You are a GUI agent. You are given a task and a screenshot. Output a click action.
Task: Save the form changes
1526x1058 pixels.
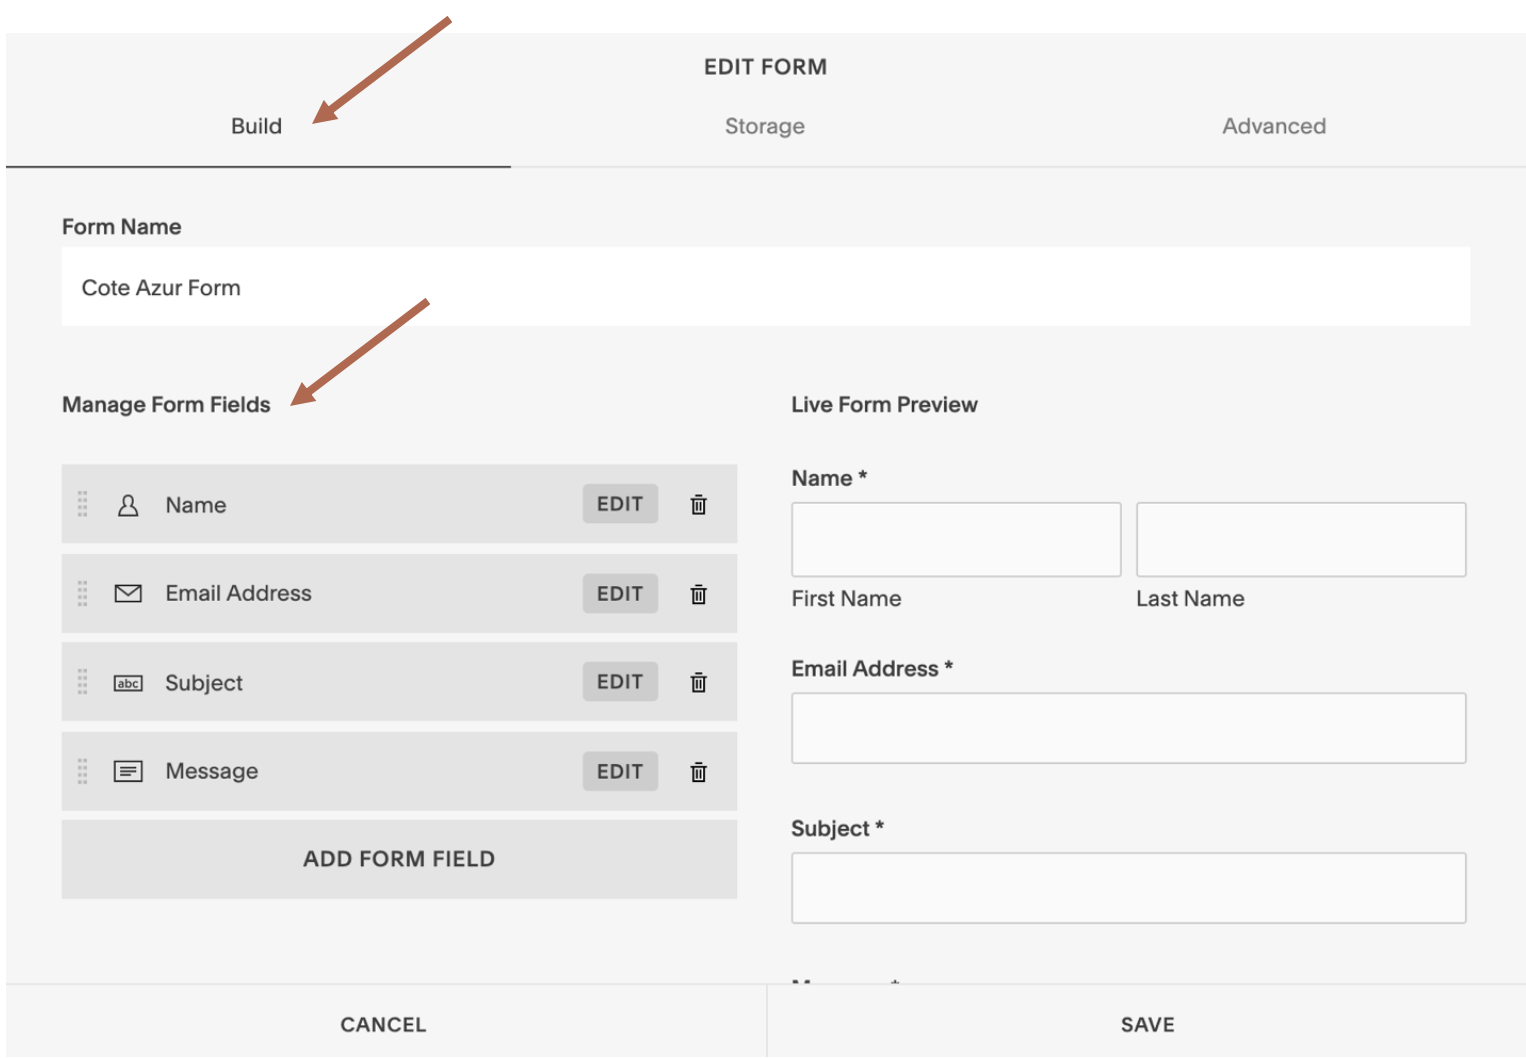(1146, 1024)
